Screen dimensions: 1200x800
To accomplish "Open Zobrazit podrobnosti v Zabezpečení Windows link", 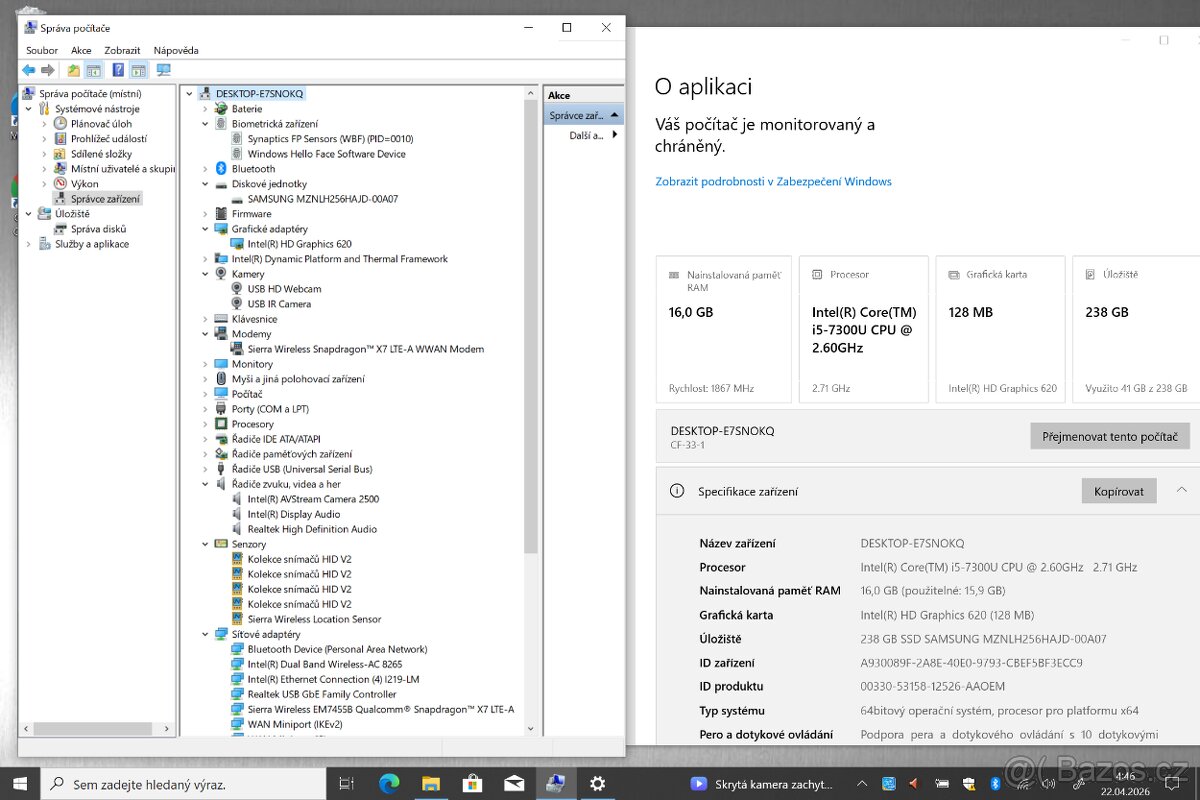I will 773,182.
